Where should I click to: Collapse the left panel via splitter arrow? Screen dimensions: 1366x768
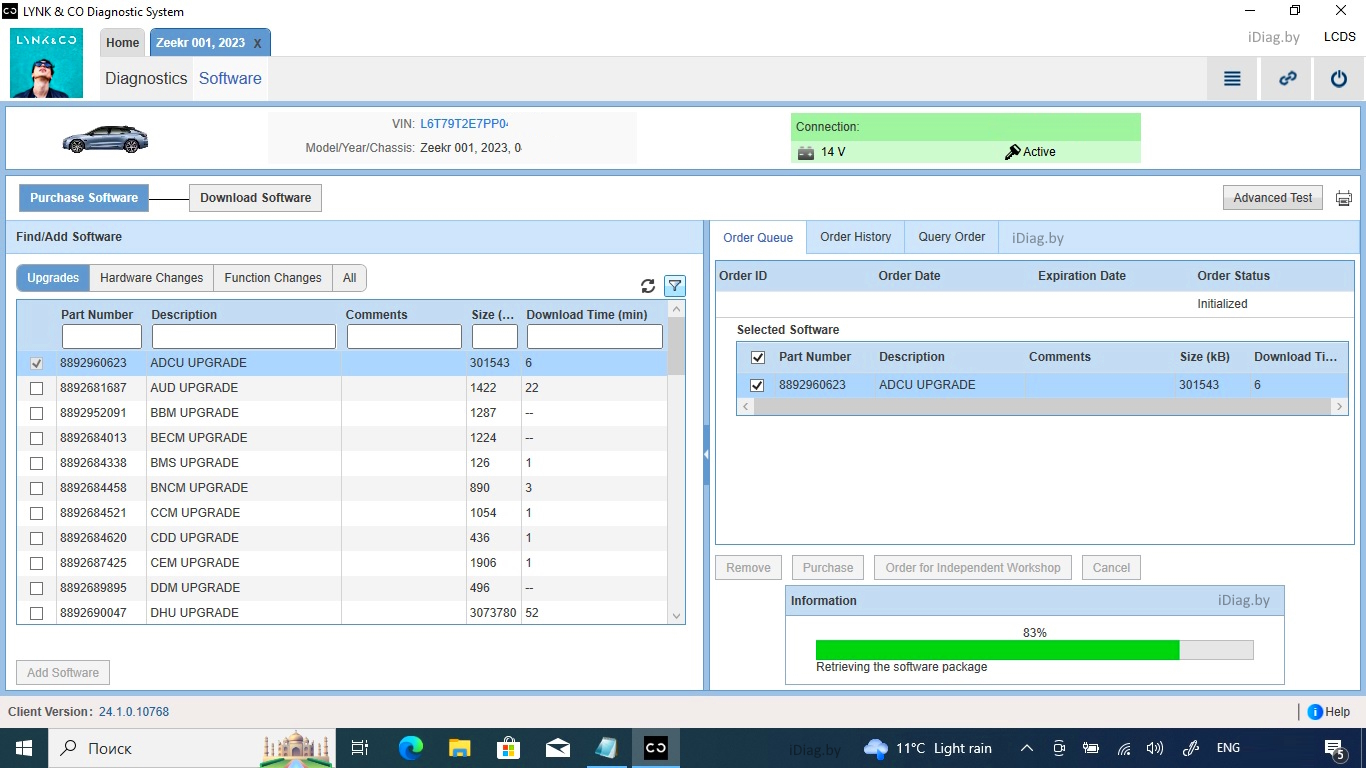pyautogui.click(x=706, y=454)
